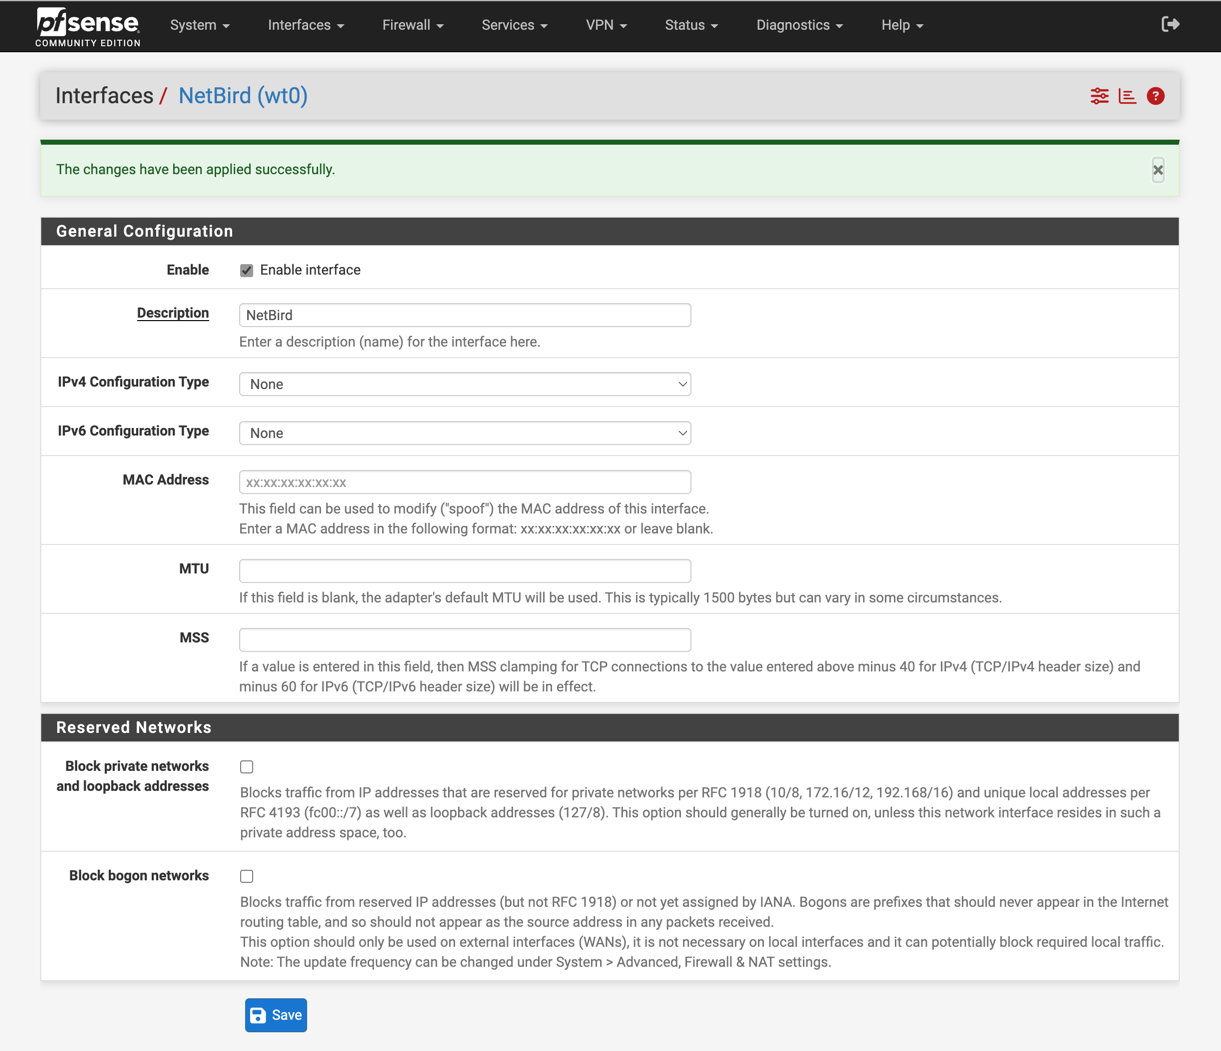Screen dimensions: 1221x1051
Task: Open the Interfaces menu
Action: (x=305, y=25)
